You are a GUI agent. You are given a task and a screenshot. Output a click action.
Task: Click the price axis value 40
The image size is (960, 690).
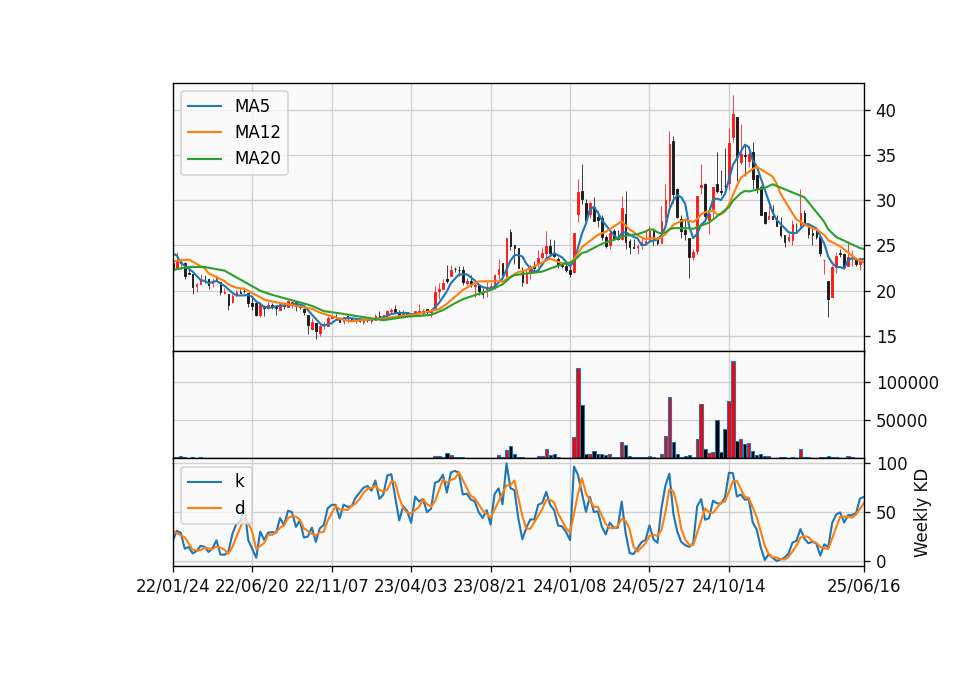pos(886,111)
